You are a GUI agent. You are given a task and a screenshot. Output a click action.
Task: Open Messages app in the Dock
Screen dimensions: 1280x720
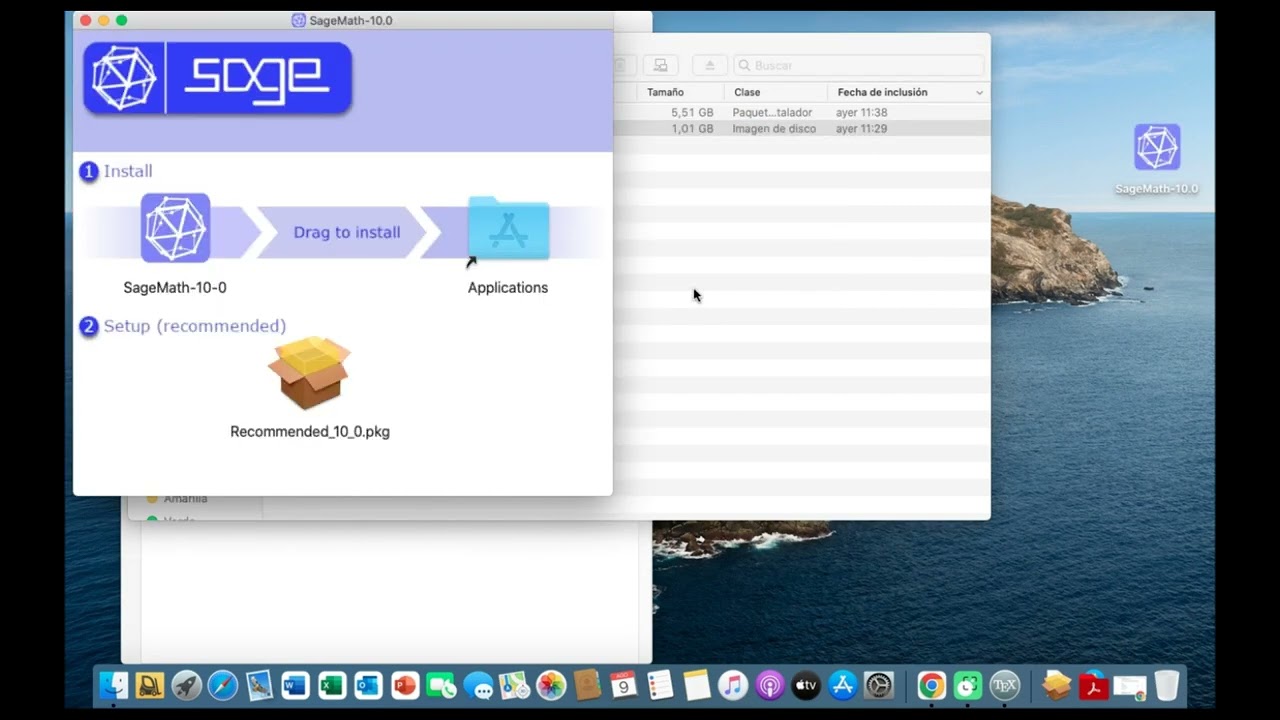(x=478, y=686)
